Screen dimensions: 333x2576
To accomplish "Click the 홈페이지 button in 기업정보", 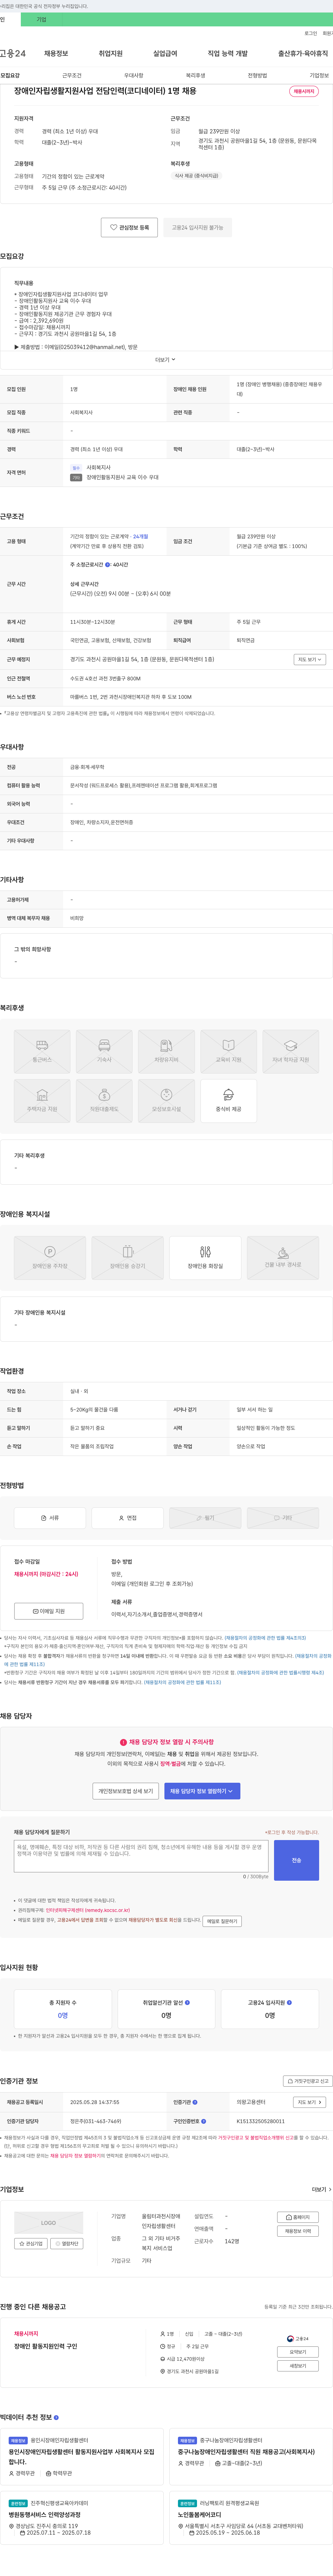I will [x=298, y=2217].
